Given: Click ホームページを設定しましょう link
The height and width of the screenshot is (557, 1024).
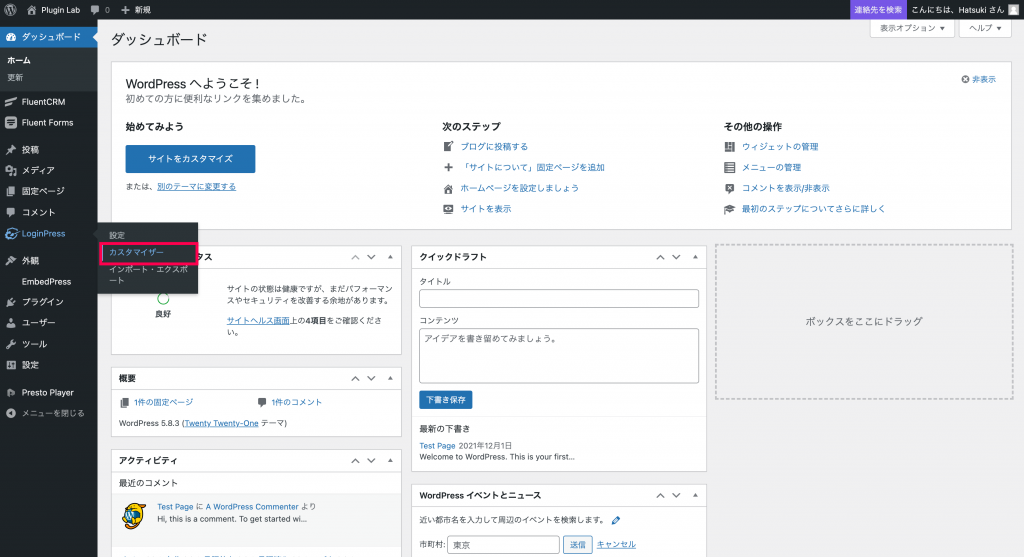Looking at the screenshot, I should click(519, 188).
